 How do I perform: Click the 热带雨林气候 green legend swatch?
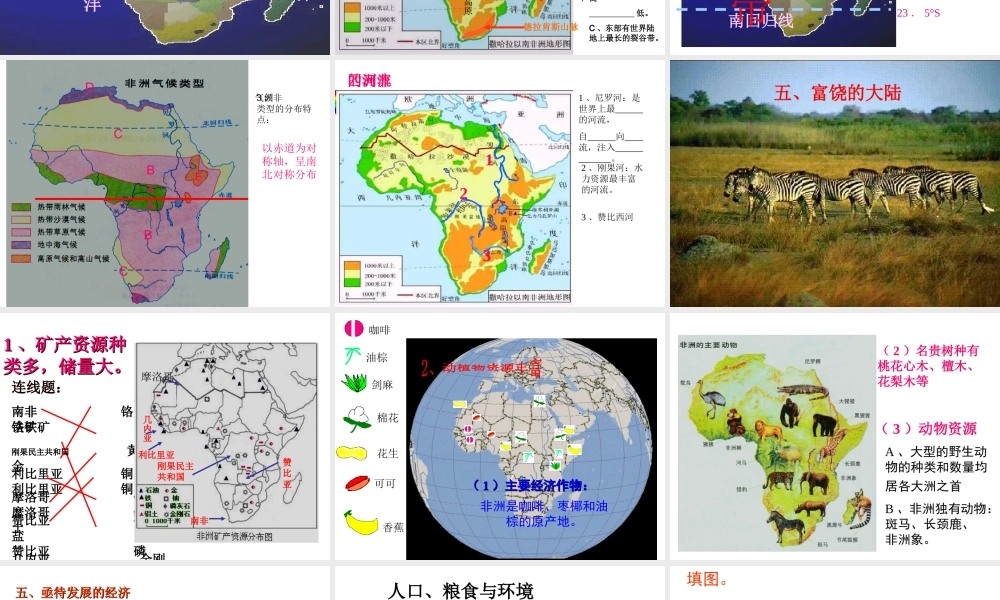[x=21, y=207]
